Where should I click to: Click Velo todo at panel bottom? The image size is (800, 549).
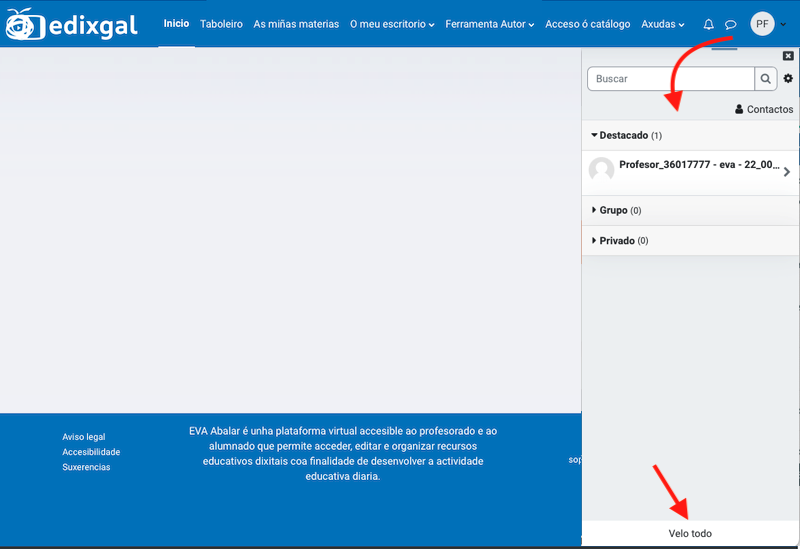[690, 533]
